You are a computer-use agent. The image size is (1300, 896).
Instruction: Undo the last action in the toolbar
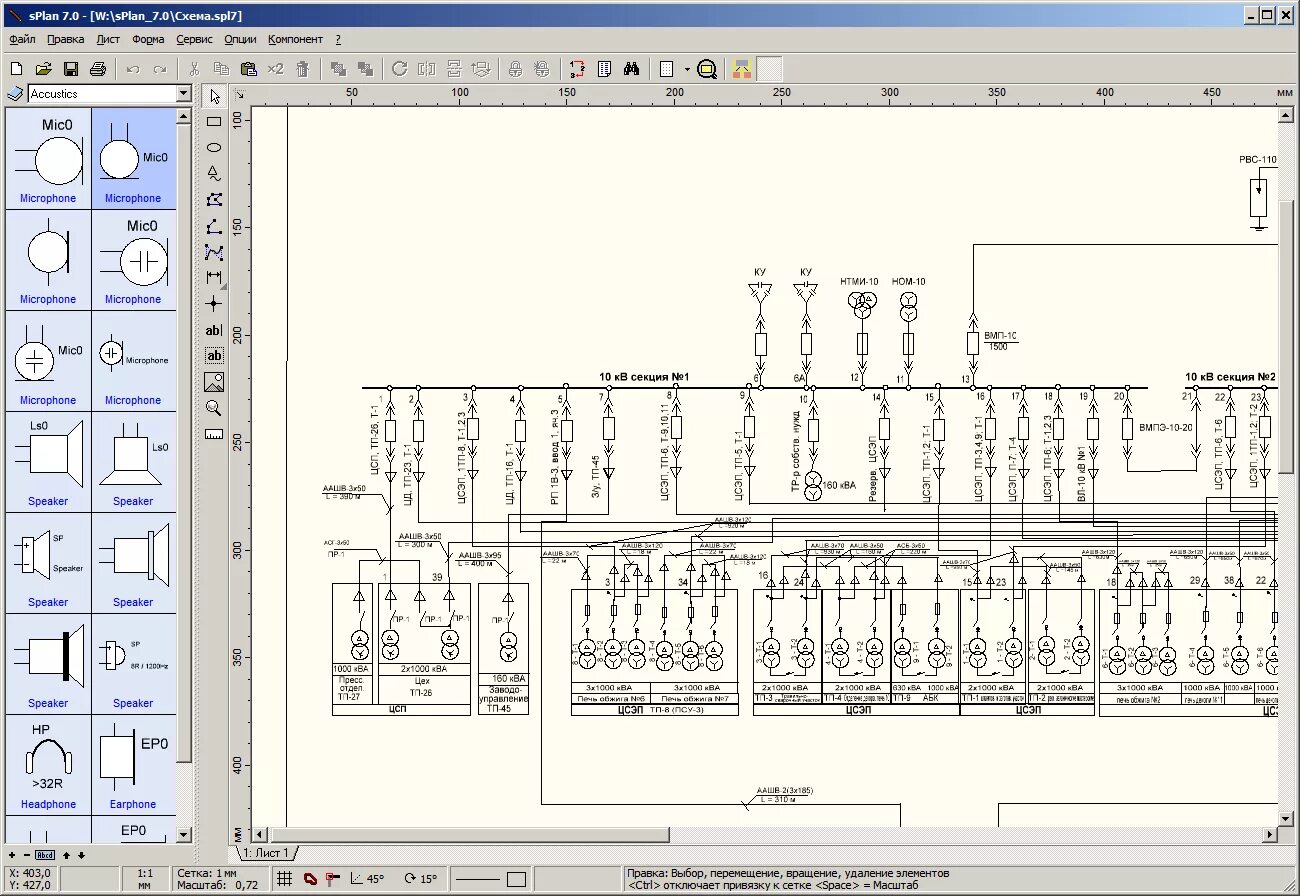coord(133,69)
